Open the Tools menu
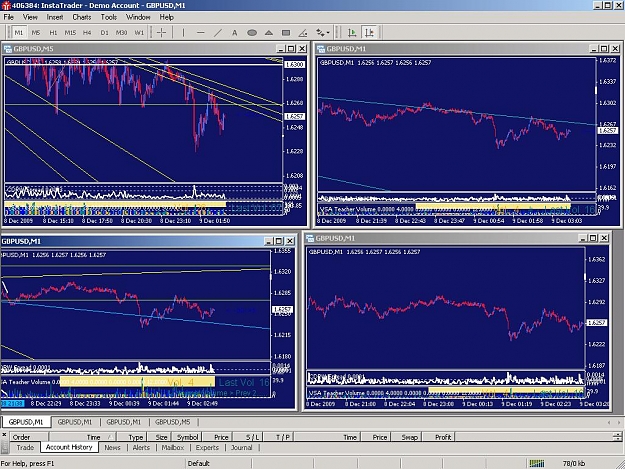This screenshot has height=469, width=625. pos(108,17)
